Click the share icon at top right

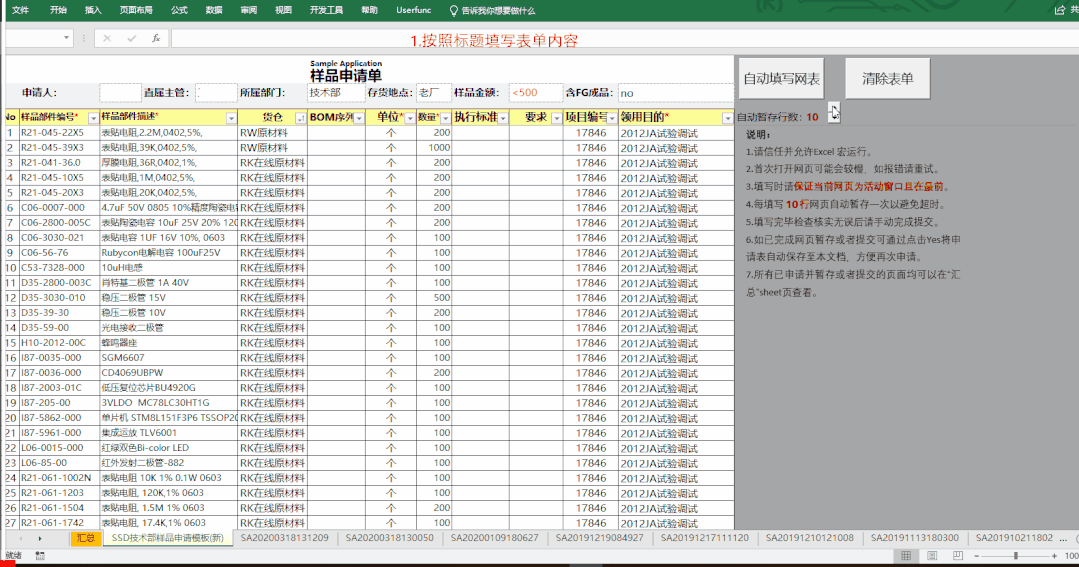click(x=1060, y=10)
